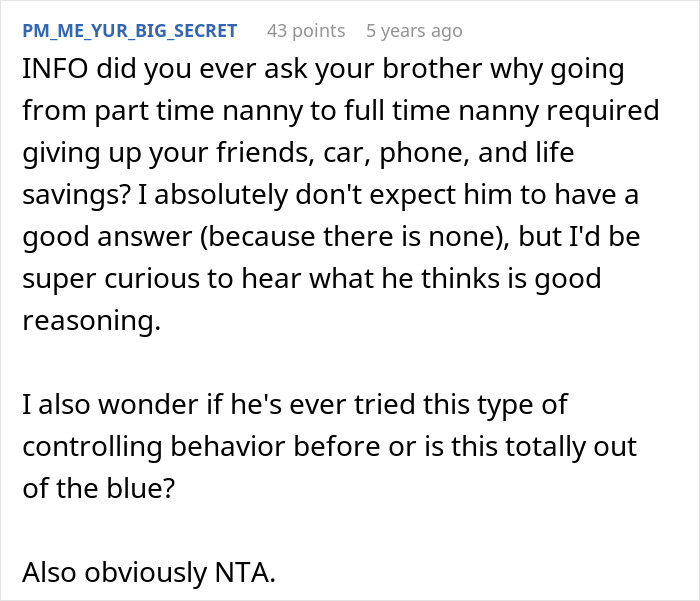700x601 pixels.
Task: Open the 5 years ago timestamp
Action: pyautogui.click(x=414, y=31)
